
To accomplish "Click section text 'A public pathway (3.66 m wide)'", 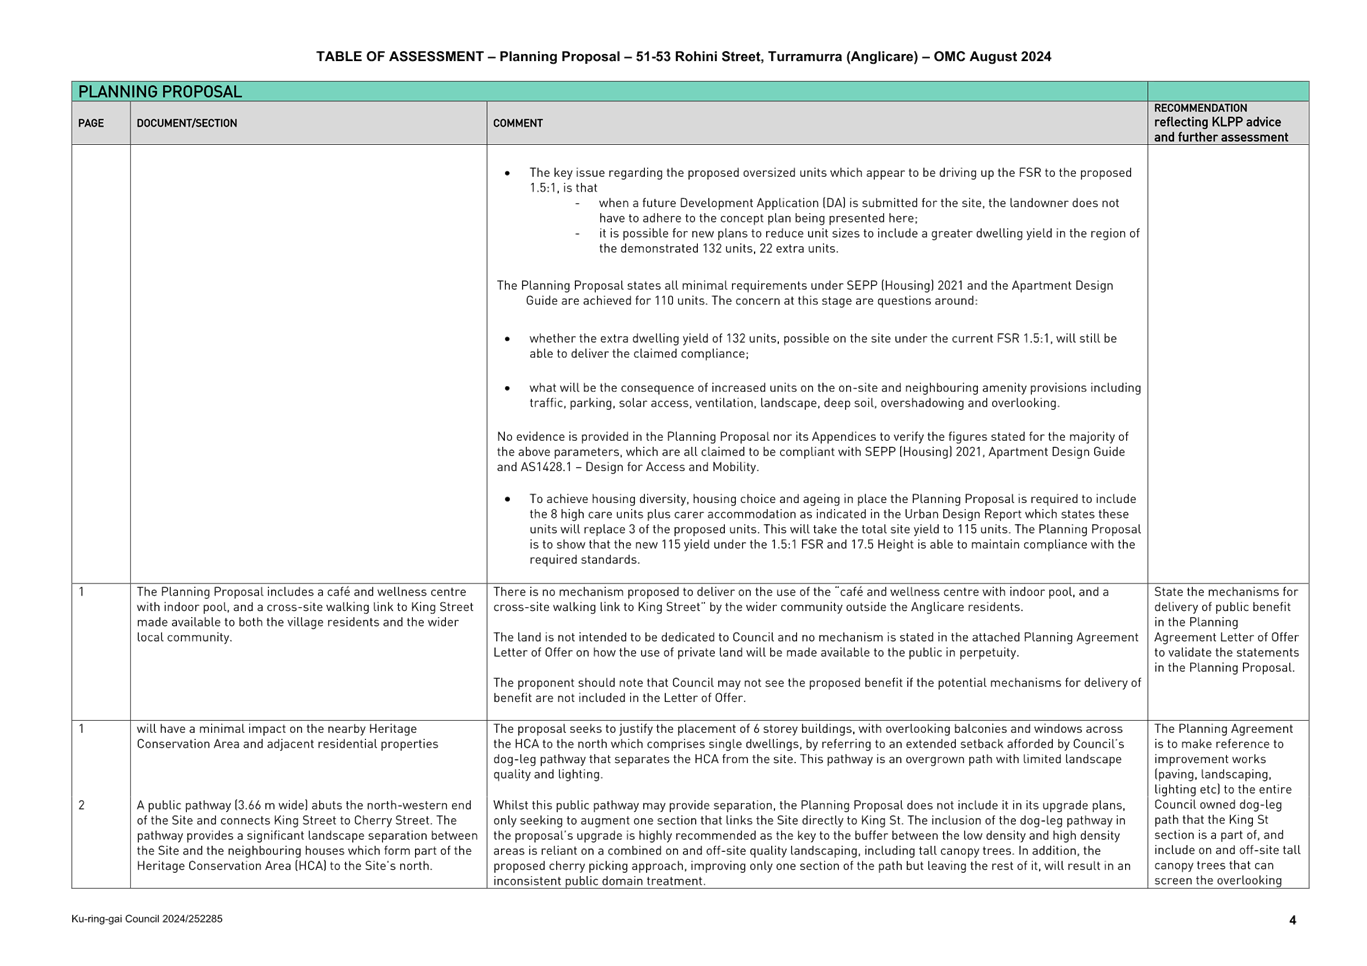I will coord(307,835).
